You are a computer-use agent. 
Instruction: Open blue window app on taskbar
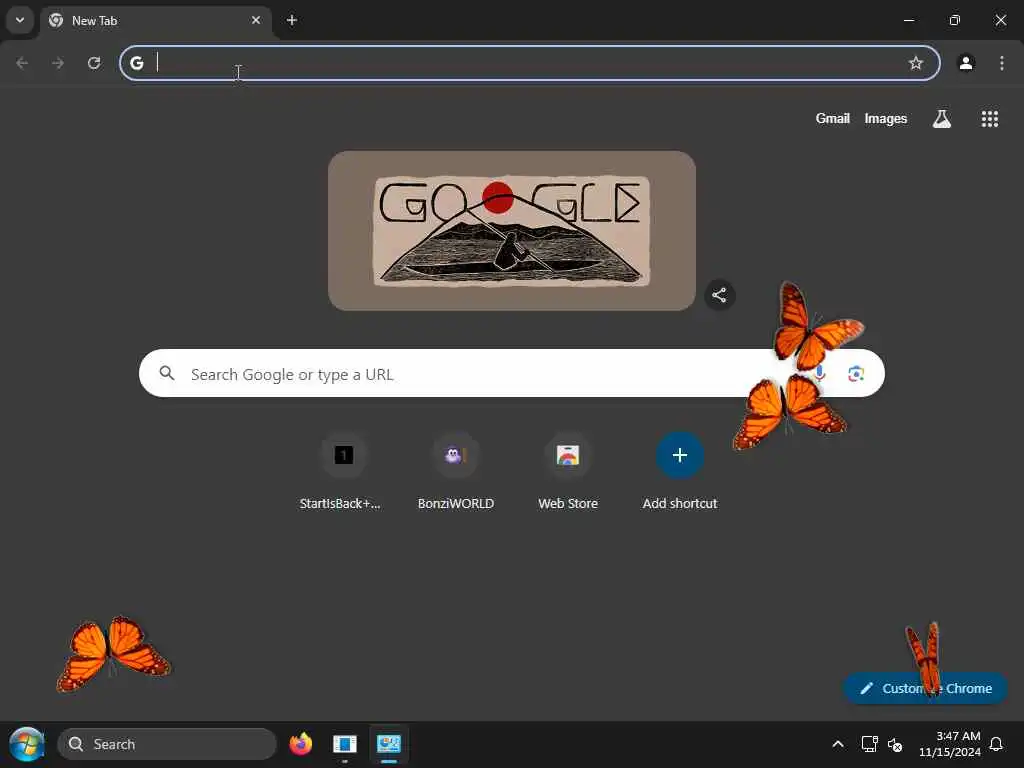click(345, 744)
